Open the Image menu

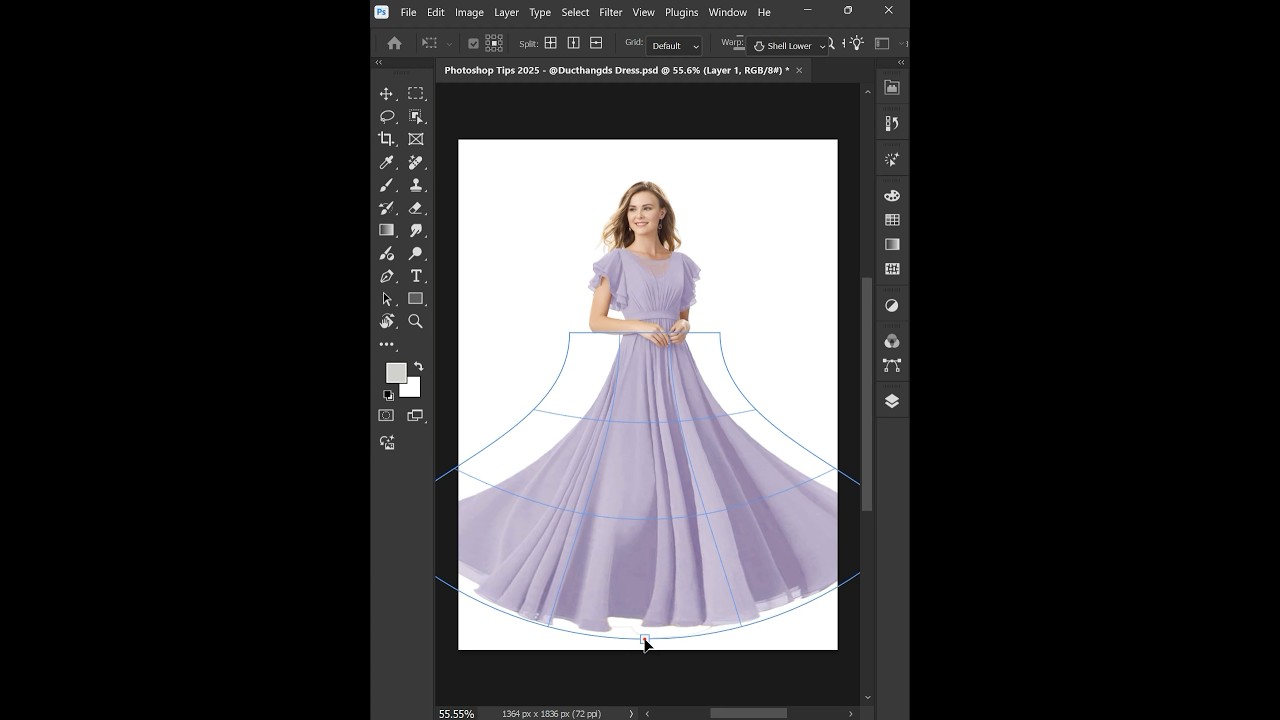(469, 12)
